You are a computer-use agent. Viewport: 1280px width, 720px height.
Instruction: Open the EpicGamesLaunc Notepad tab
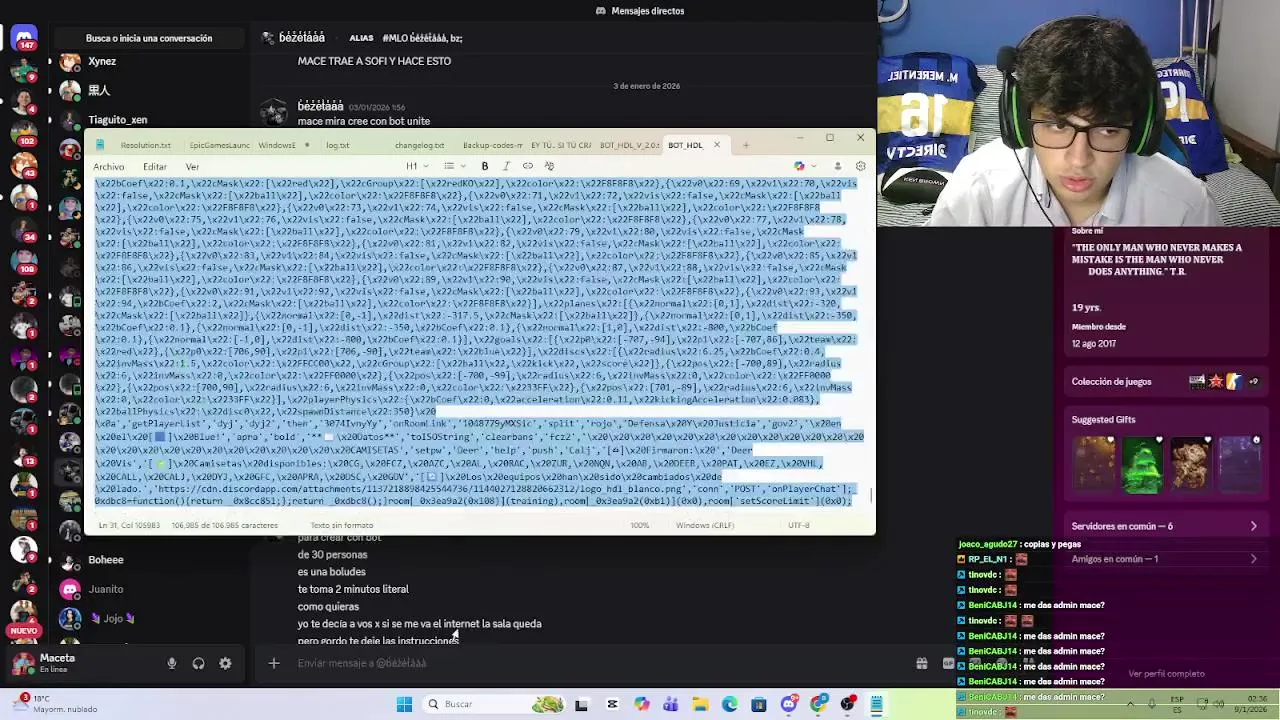pyautogui.click(x=219, y=145)
